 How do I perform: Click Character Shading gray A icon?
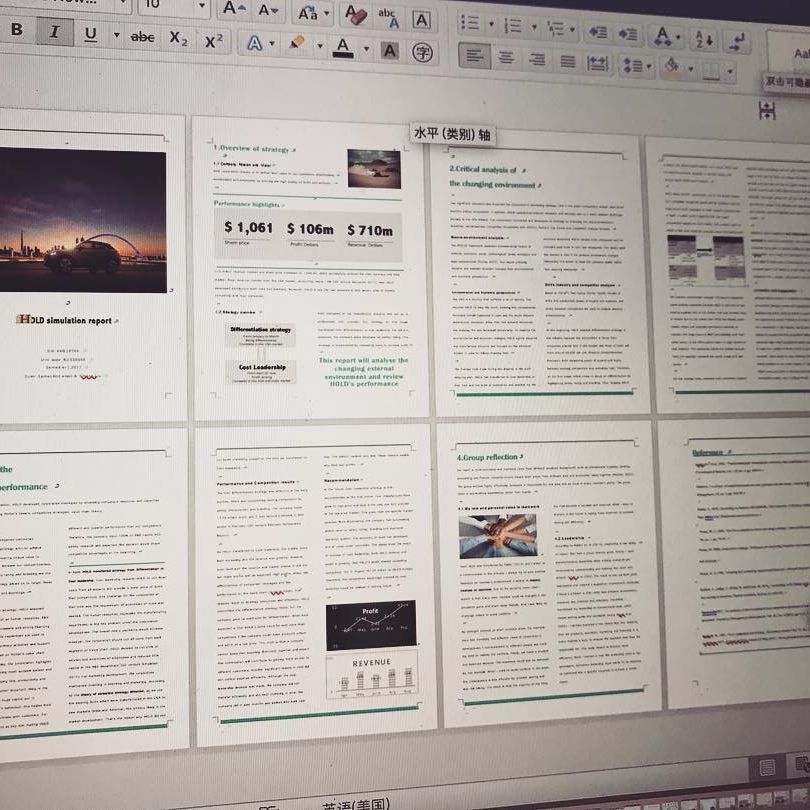[390, 51]
